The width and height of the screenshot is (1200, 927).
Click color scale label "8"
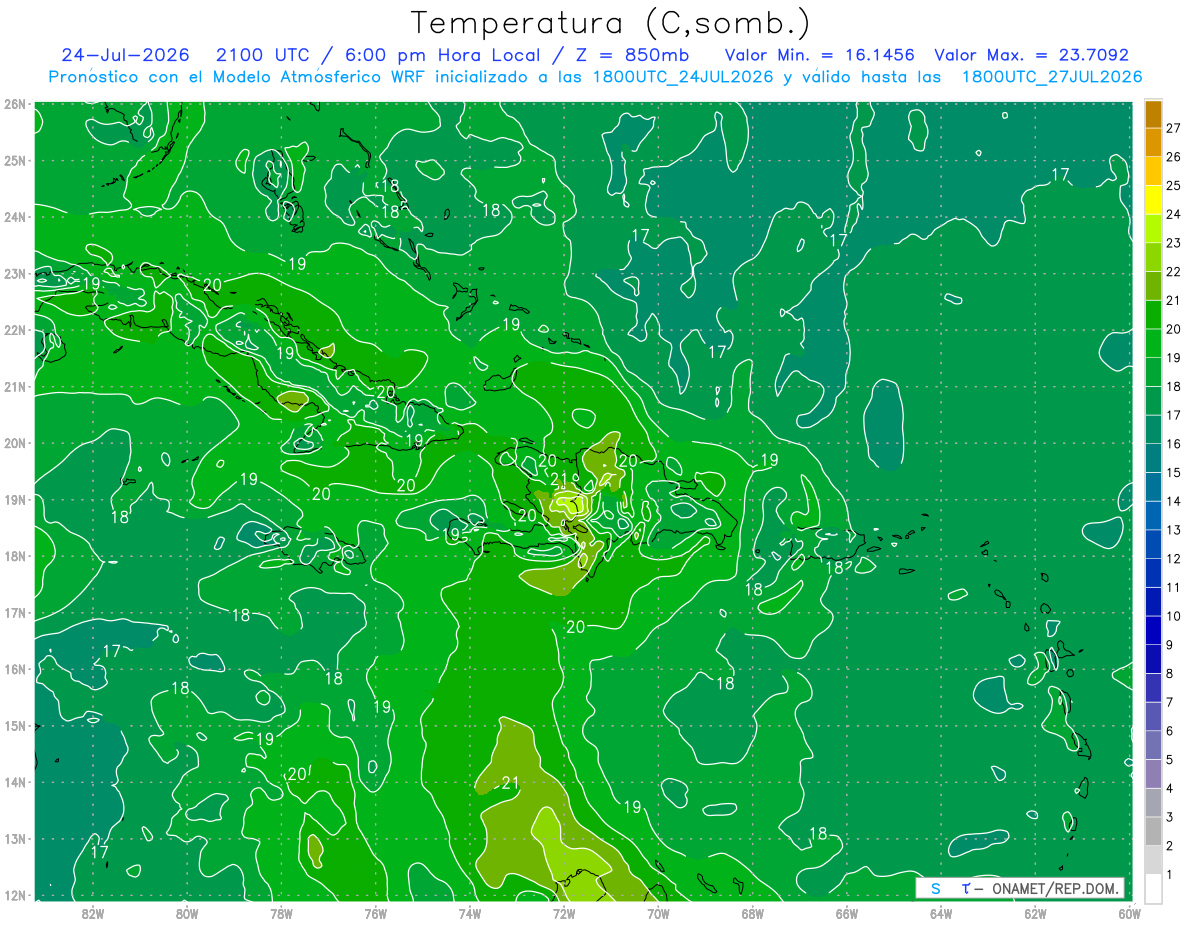1170,674
